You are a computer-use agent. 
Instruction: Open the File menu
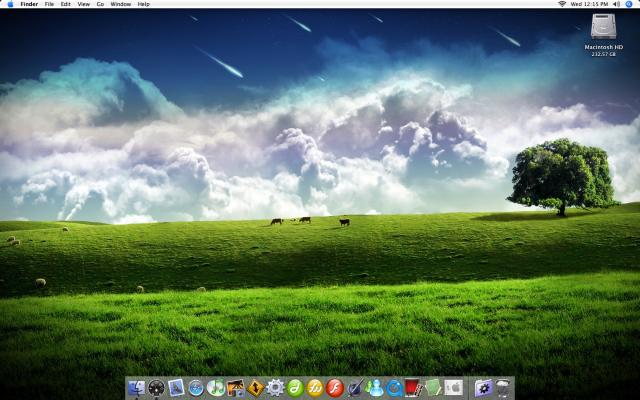49,4
